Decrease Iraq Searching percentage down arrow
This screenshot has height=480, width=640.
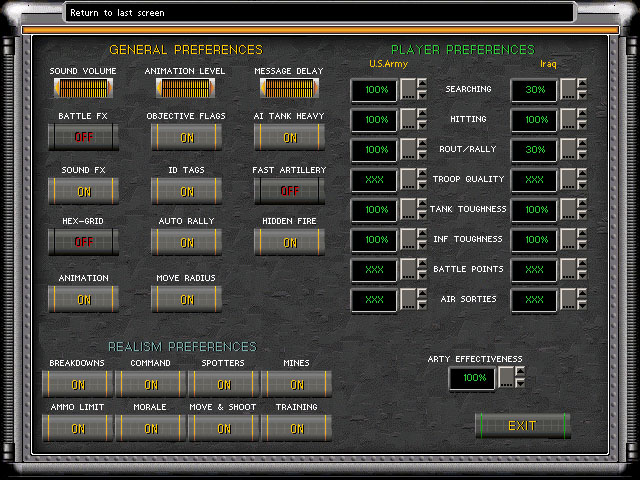click(582, 95)
